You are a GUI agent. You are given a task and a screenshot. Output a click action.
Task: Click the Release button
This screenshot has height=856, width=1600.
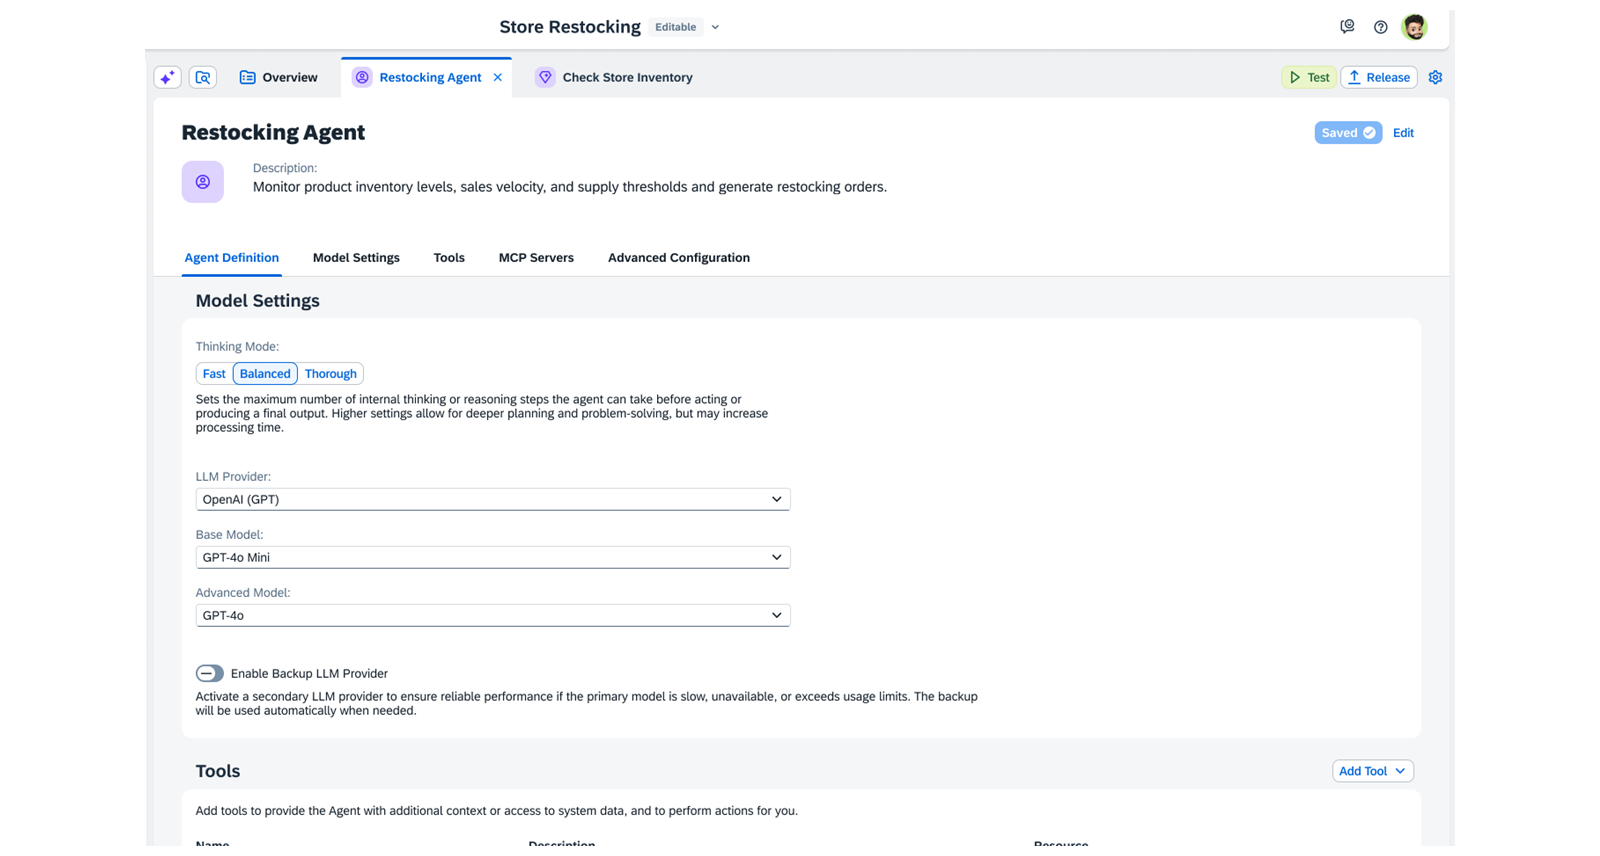pos(1379,77)
